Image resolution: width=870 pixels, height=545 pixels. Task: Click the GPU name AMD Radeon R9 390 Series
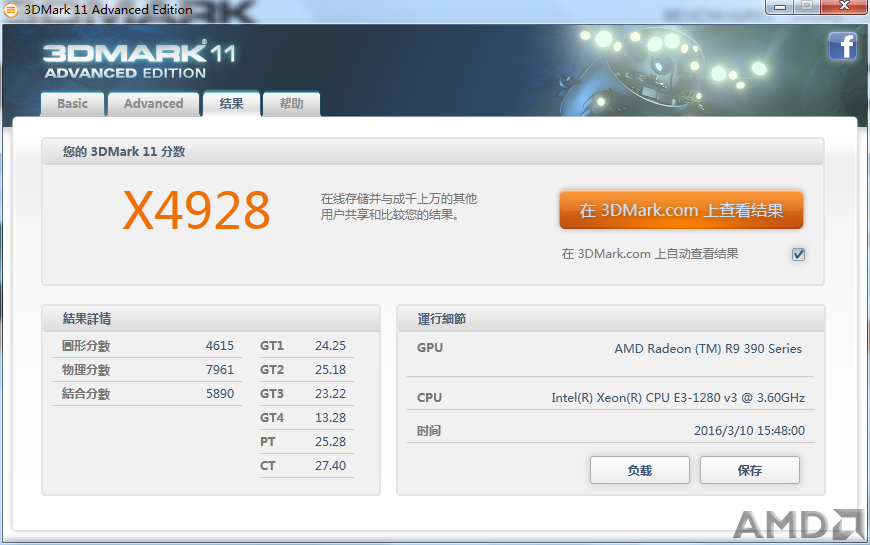tap(708, 349)
